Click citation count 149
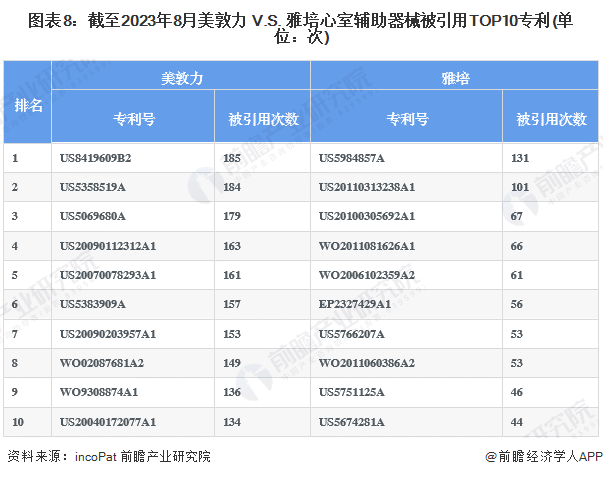This screenshot has height=477, width=603. pyautogui.click(x=232, y=363)
